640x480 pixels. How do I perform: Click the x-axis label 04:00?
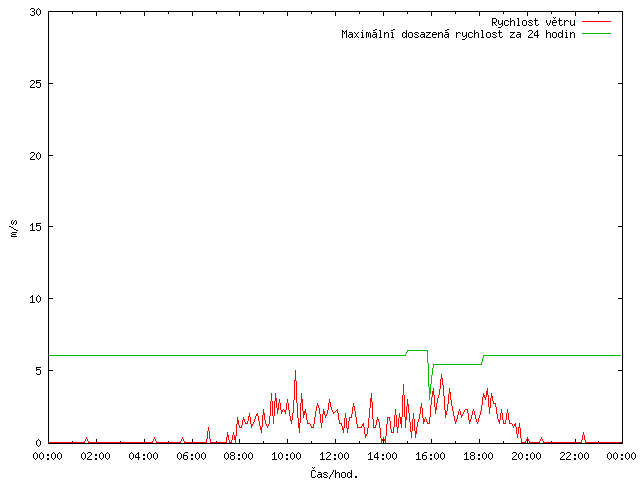click(143, 456)
